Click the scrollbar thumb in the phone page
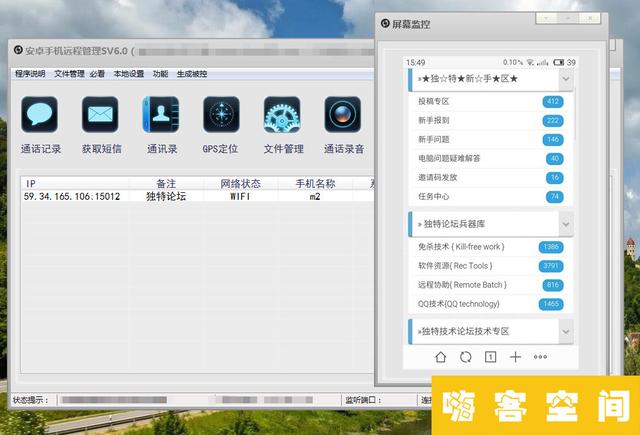Viewport: 640px width, 435px height. [574, 116]
